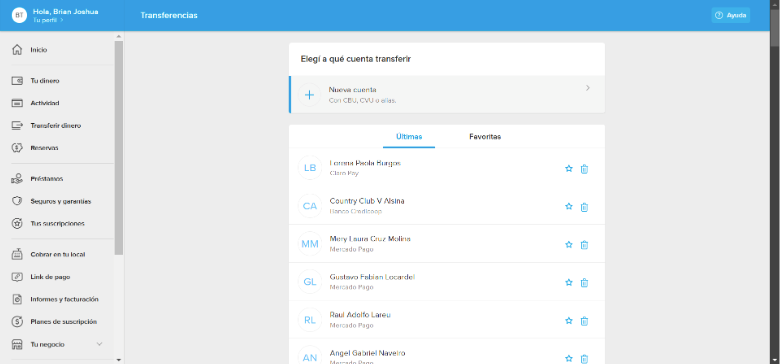
Task: Click the LB avatar circle
Action: coord(310,168)
